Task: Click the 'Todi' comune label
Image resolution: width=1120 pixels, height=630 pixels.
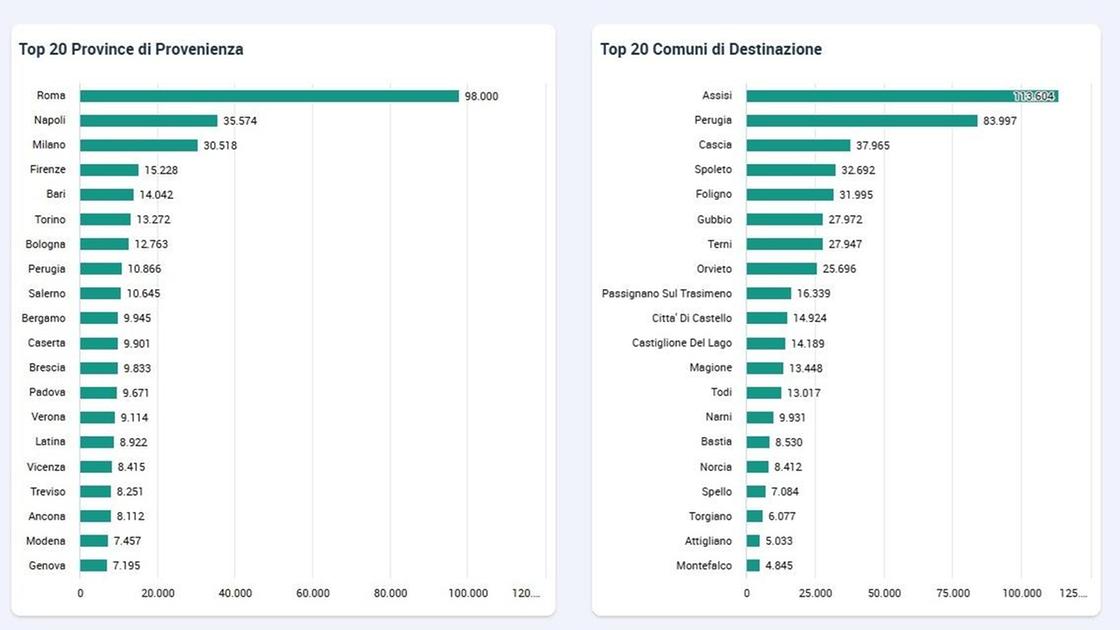Action: 721,392
